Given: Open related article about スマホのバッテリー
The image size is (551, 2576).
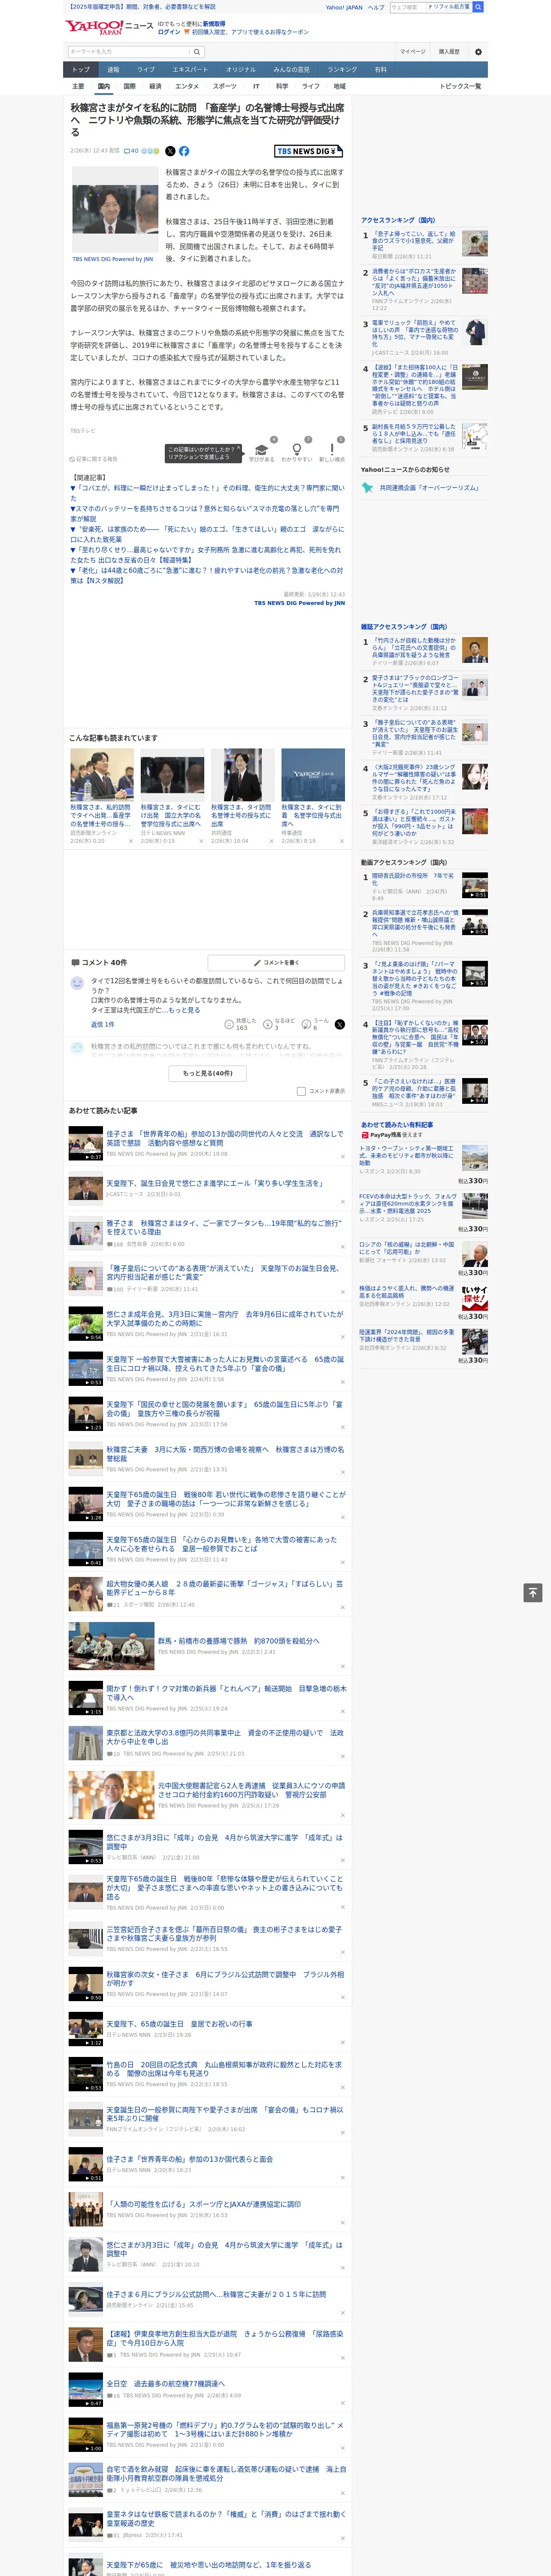Looking at the screenshot, I should pyautogui.click(x=205, y=514).
